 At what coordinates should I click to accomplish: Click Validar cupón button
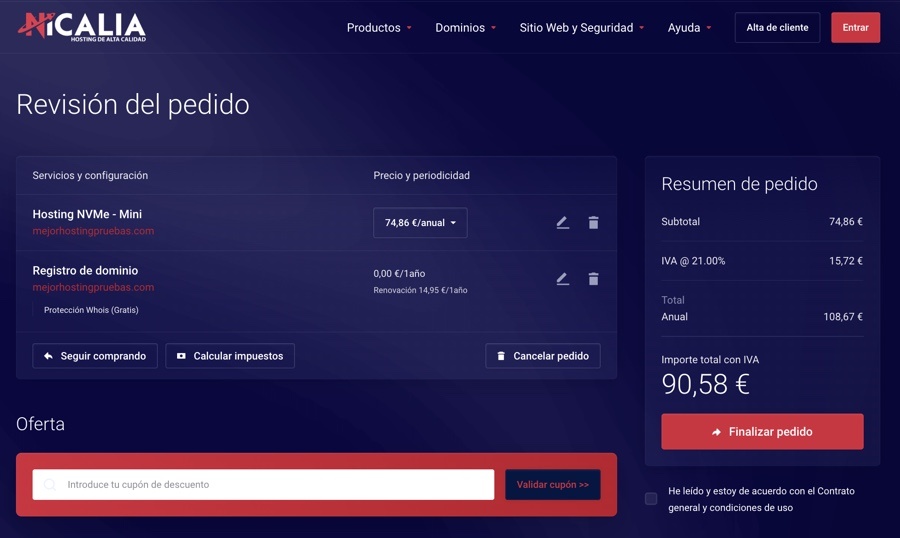pos(553,485)
